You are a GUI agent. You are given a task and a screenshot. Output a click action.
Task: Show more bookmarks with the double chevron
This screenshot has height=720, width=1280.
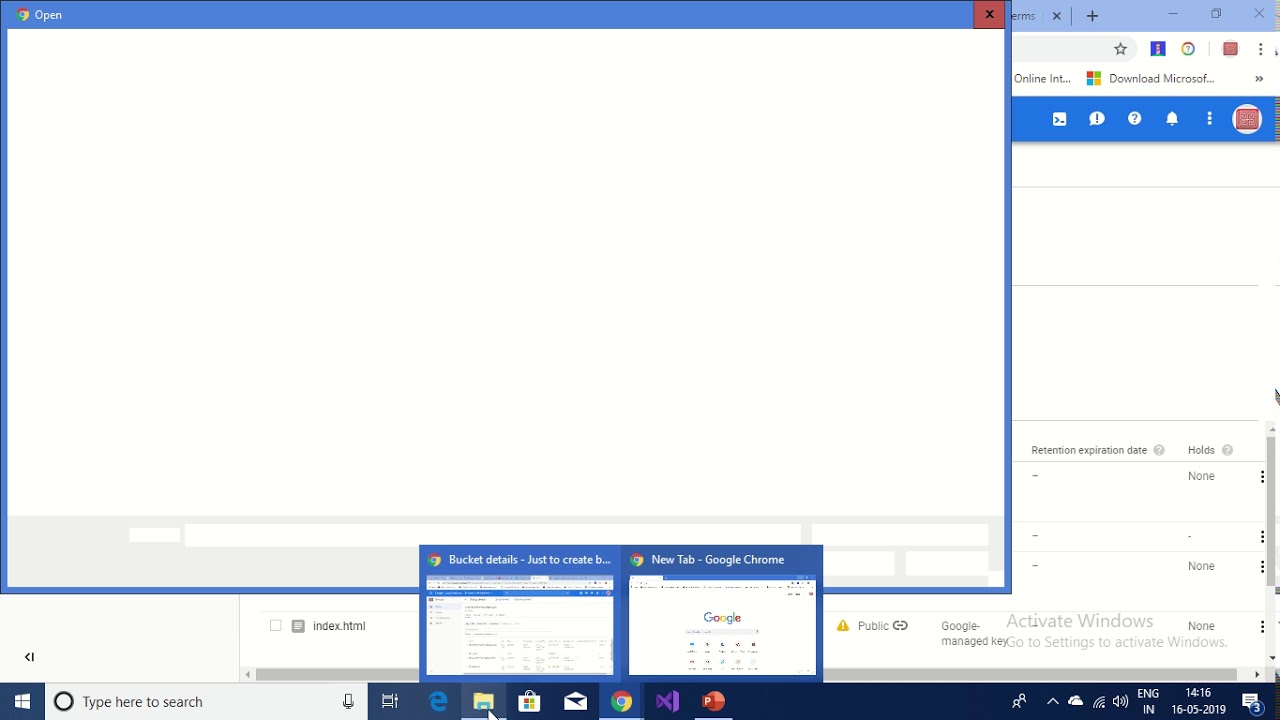click(x=1259, y=79)
